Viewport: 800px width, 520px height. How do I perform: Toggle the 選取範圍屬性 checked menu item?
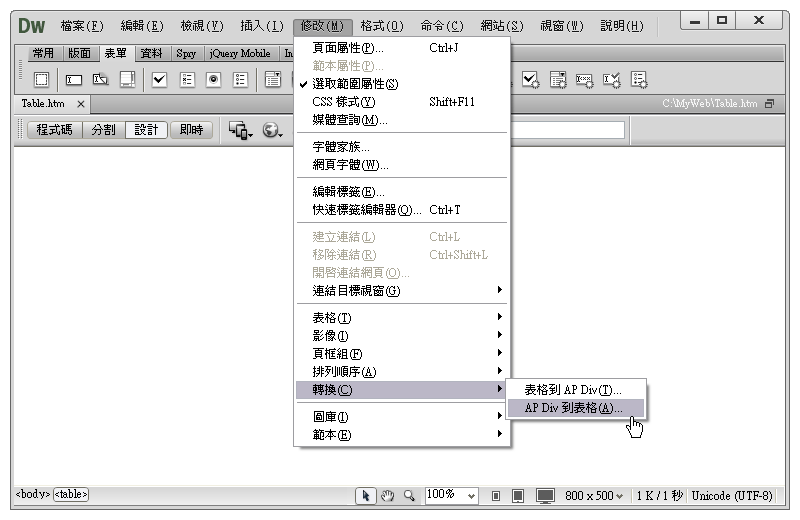coord(355,84)
